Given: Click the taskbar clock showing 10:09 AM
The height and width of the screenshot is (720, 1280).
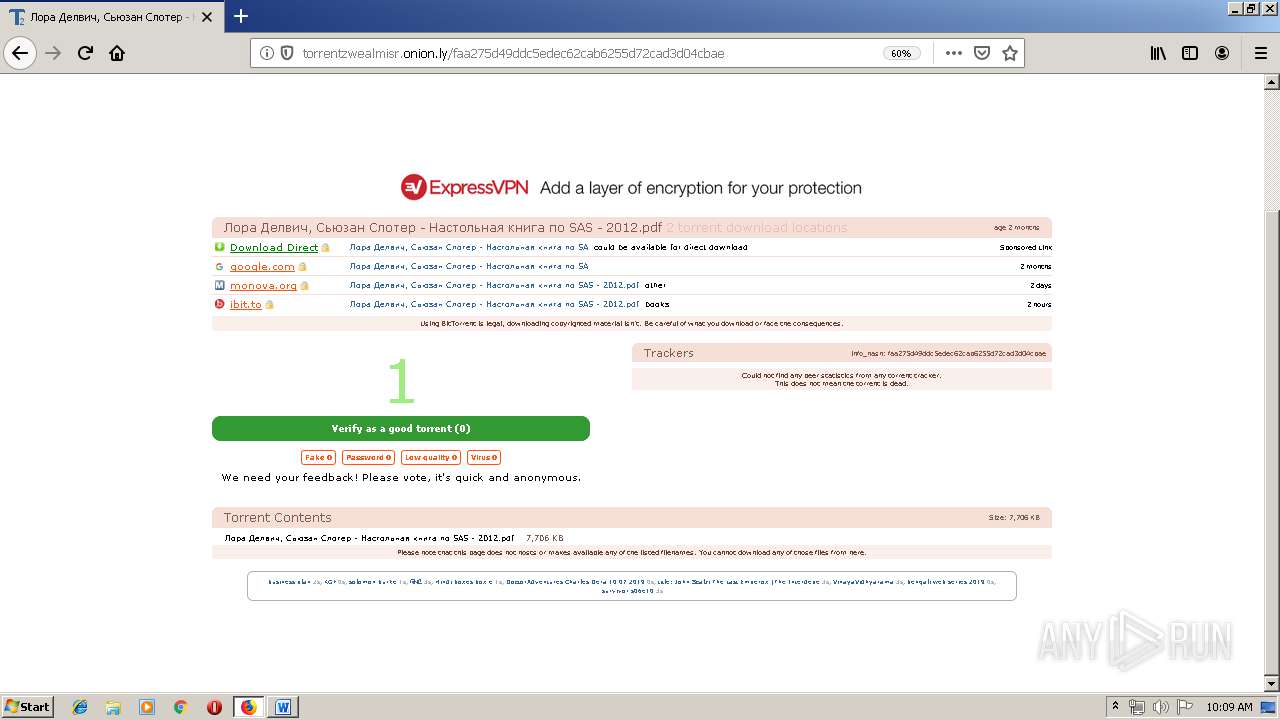Looking at the screenshot, I should coord(1229,706).
